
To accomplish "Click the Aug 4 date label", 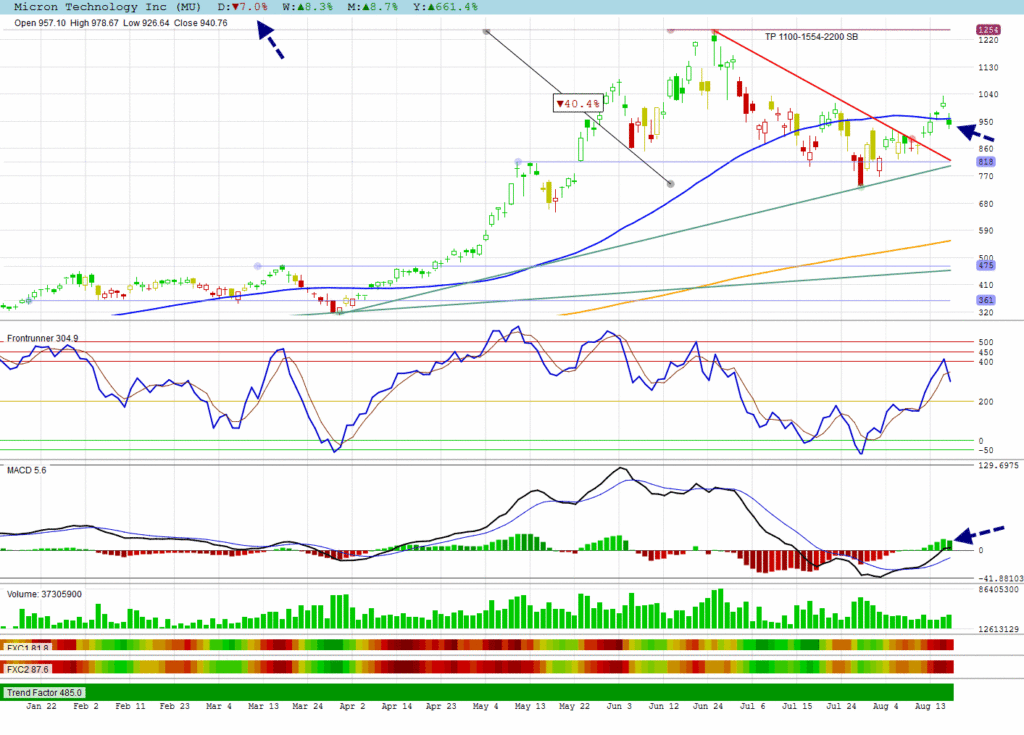I will coord(886,706).
